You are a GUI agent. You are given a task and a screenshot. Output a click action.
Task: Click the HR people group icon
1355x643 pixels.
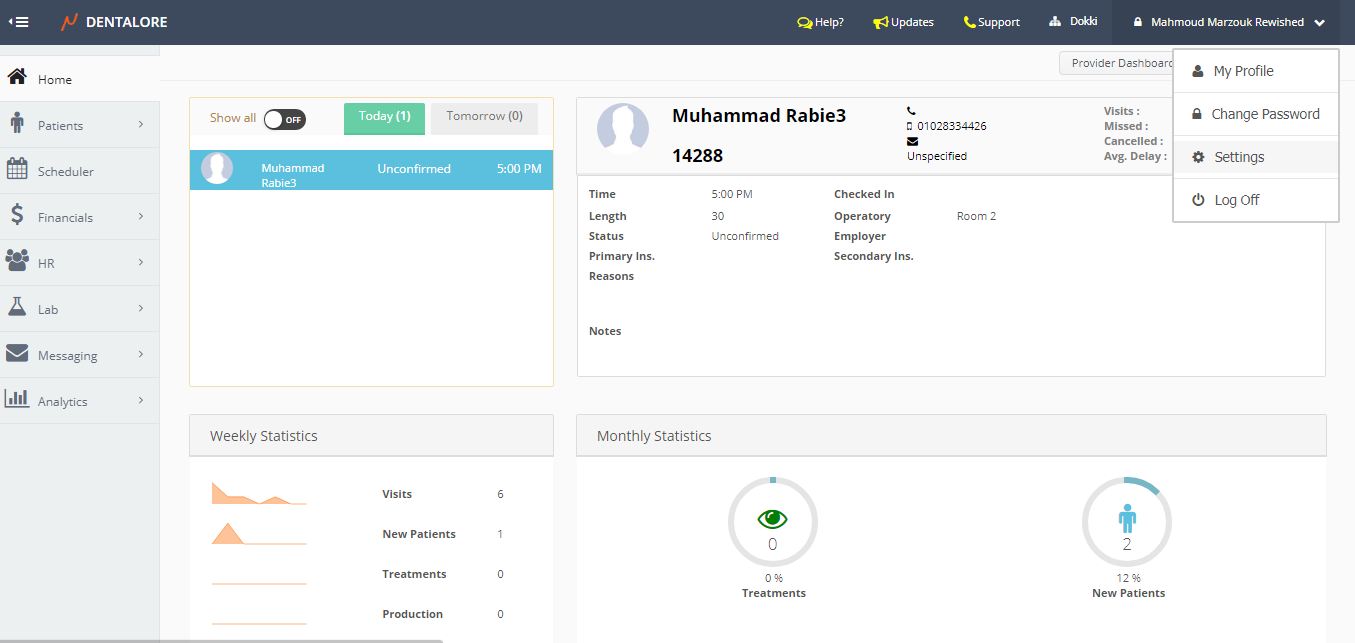coord(17,262)
